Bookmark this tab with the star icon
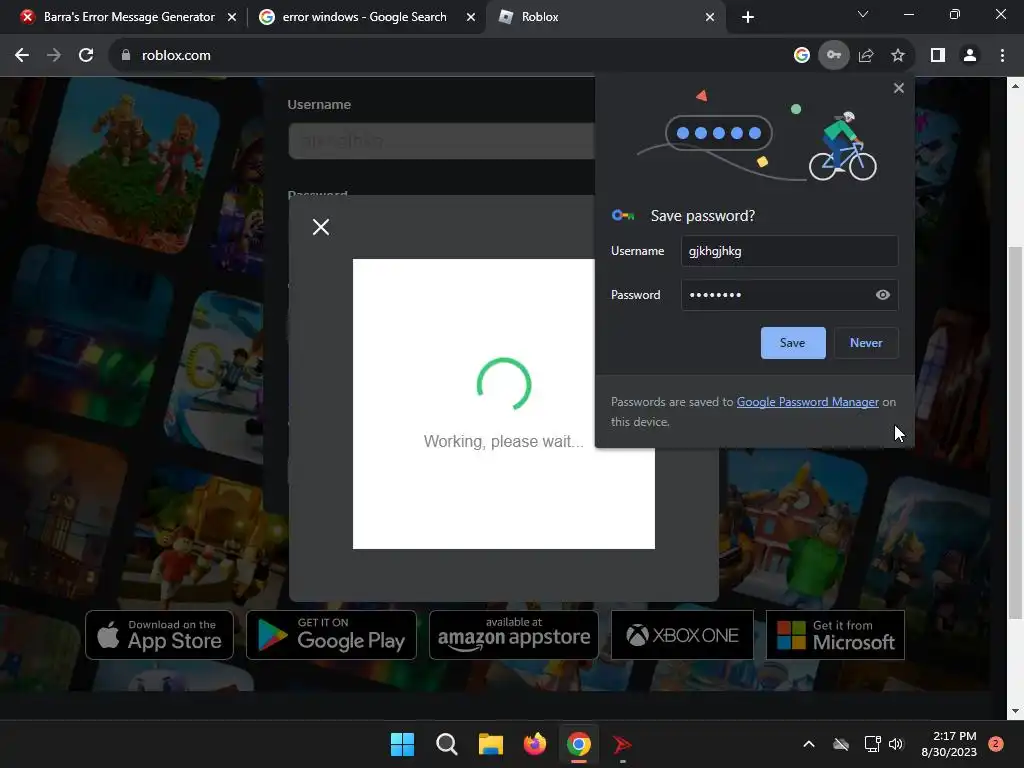This screenshot has width=1024, height=768. [x=898, y=56]
